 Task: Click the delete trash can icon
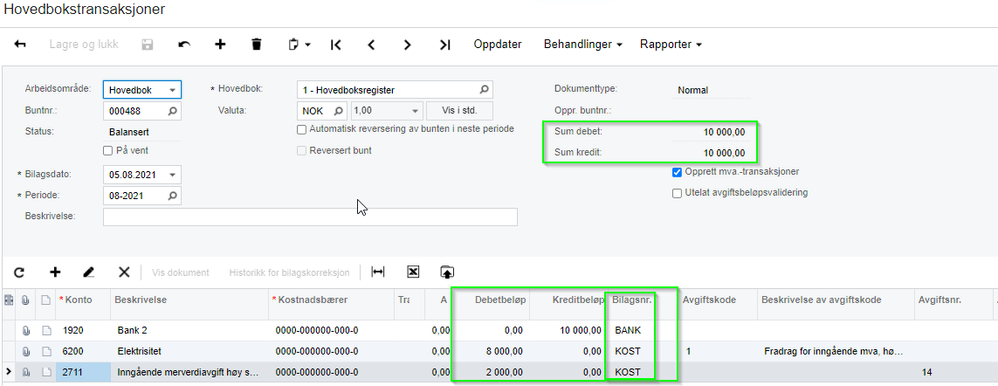pyautogui.click(x=257, y=45)
